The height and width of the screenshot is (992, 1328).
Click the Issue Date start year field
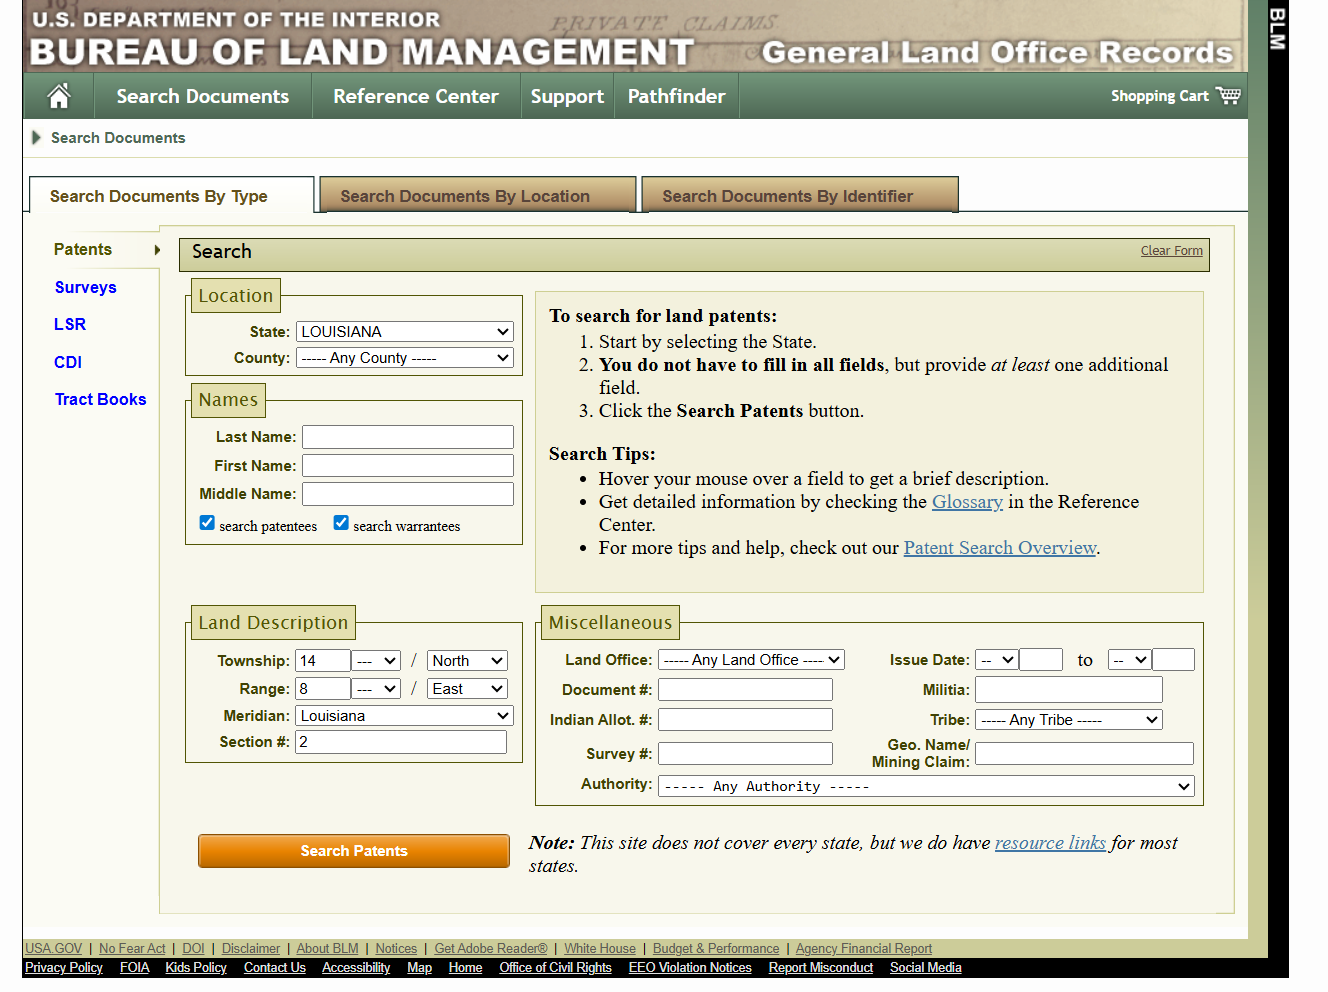coord(1041,660)
